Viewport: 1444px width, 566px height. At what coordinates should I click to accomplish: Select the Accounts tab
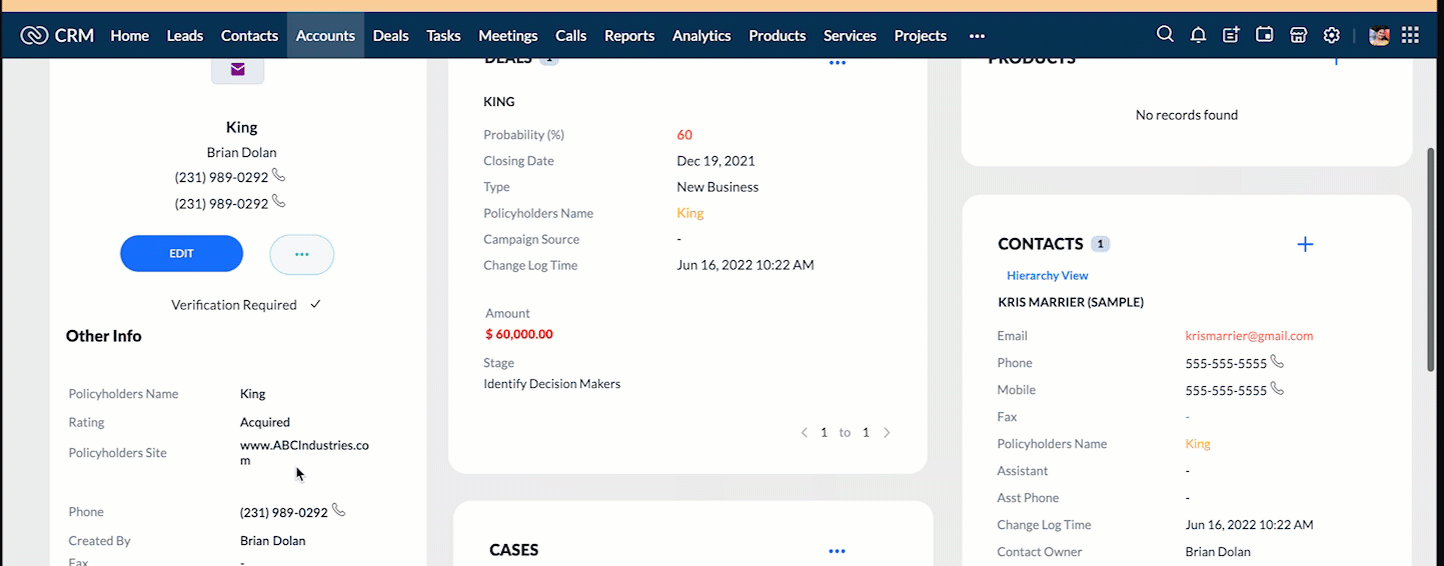pos(325,35)
